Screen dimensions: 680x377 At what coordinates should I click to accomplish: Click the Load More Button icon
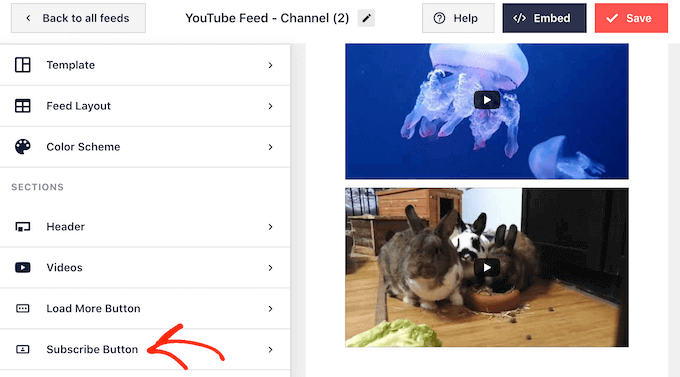coord(23,308)
